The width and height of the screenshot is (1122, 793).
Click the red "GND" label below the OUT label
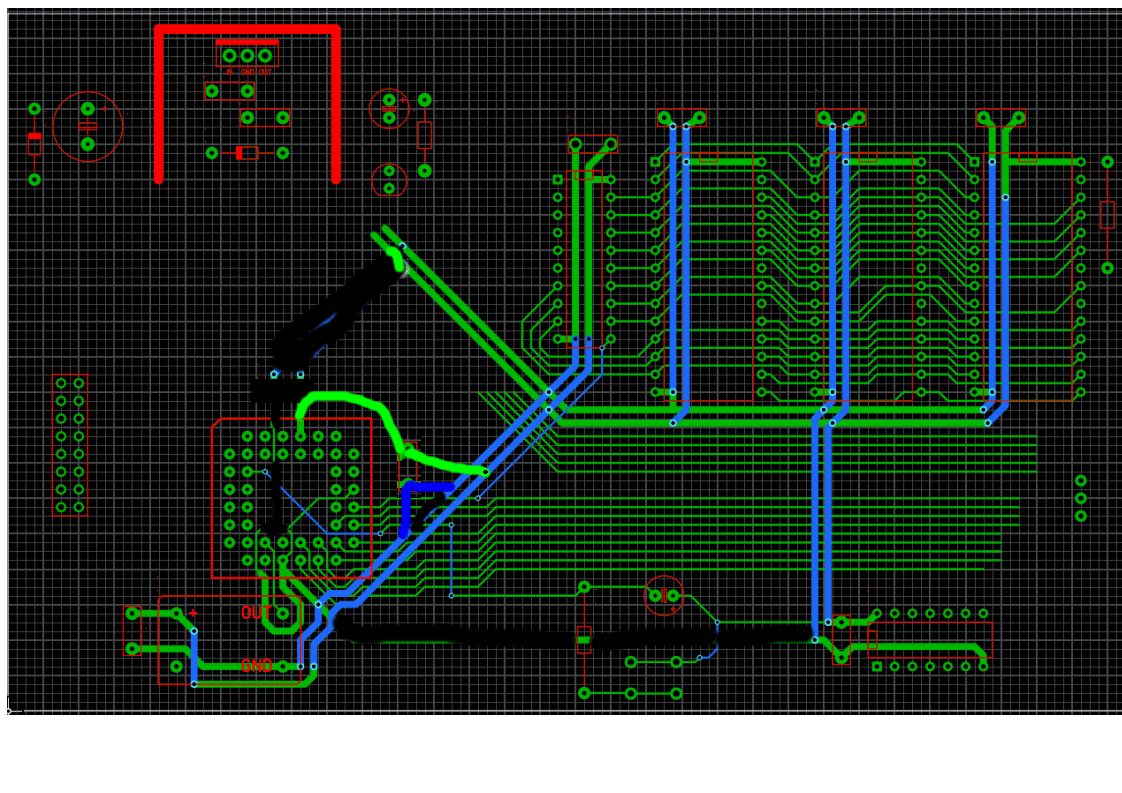[256, 666]
